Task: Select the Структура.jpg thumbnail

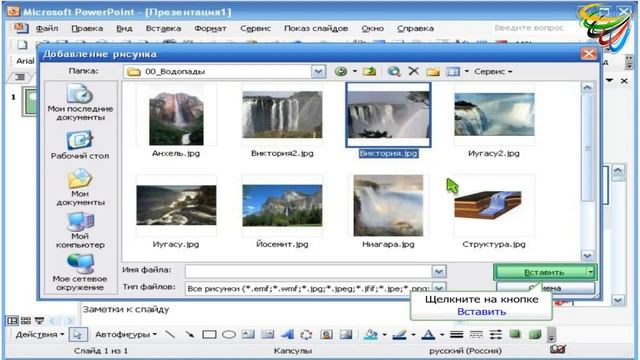Action: coord(494,205)
